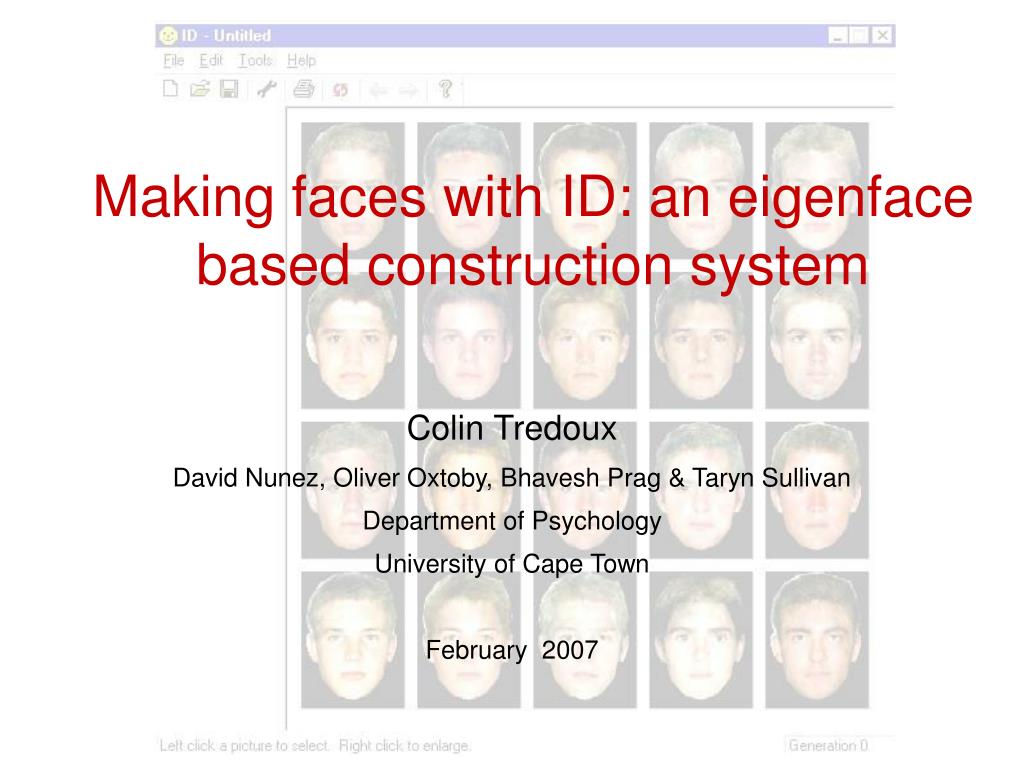1024x768 pixels.
Task: Click the Forward arrow toolbar icon
Action: [x=409, y=90]
